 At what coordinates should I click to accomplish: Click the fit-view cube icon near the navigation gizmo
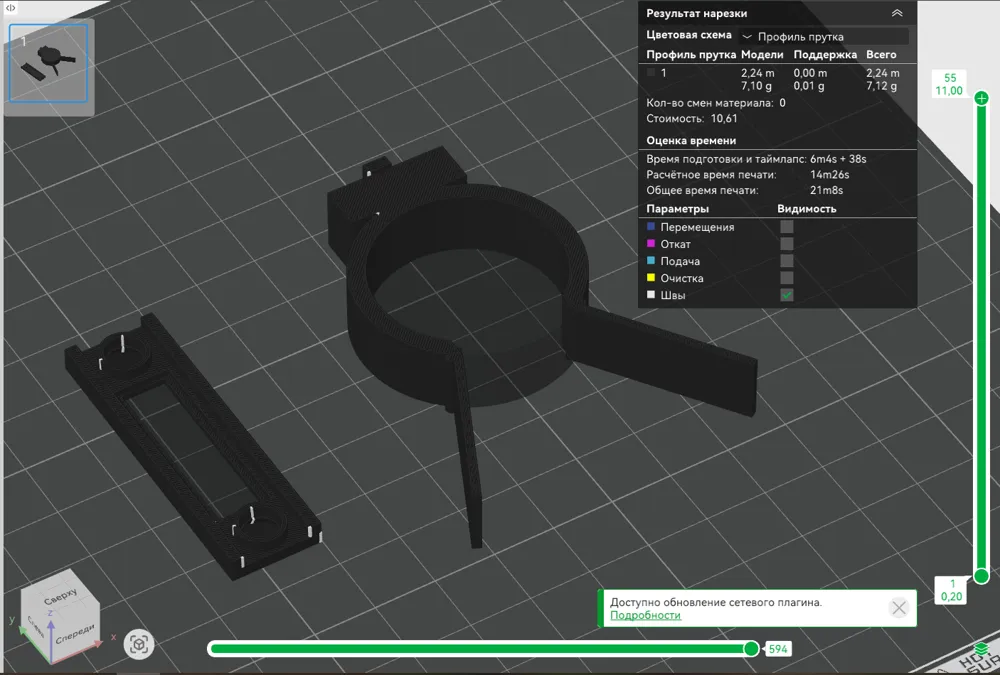click(x=140, y=645)
